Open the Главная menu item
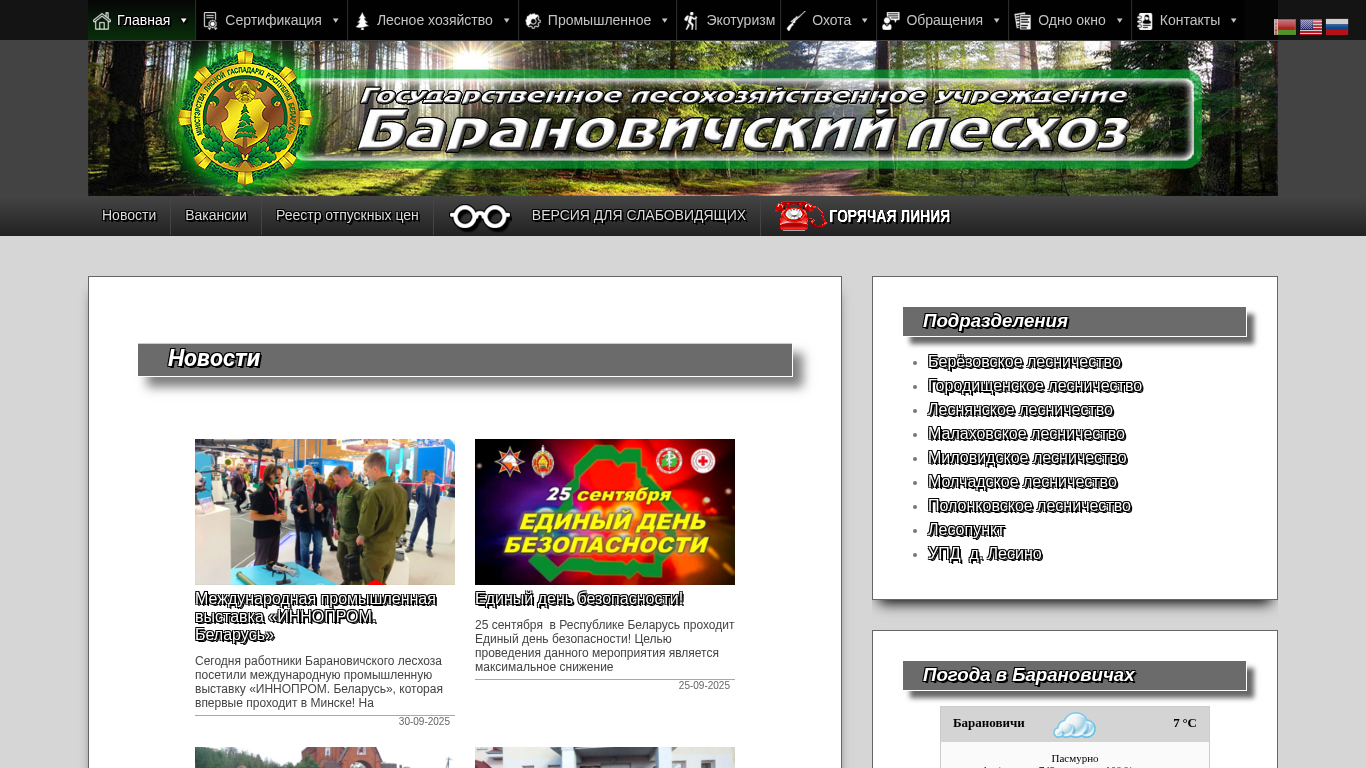This screenshot has width=1366, height=768. click(x=143, y=20)
